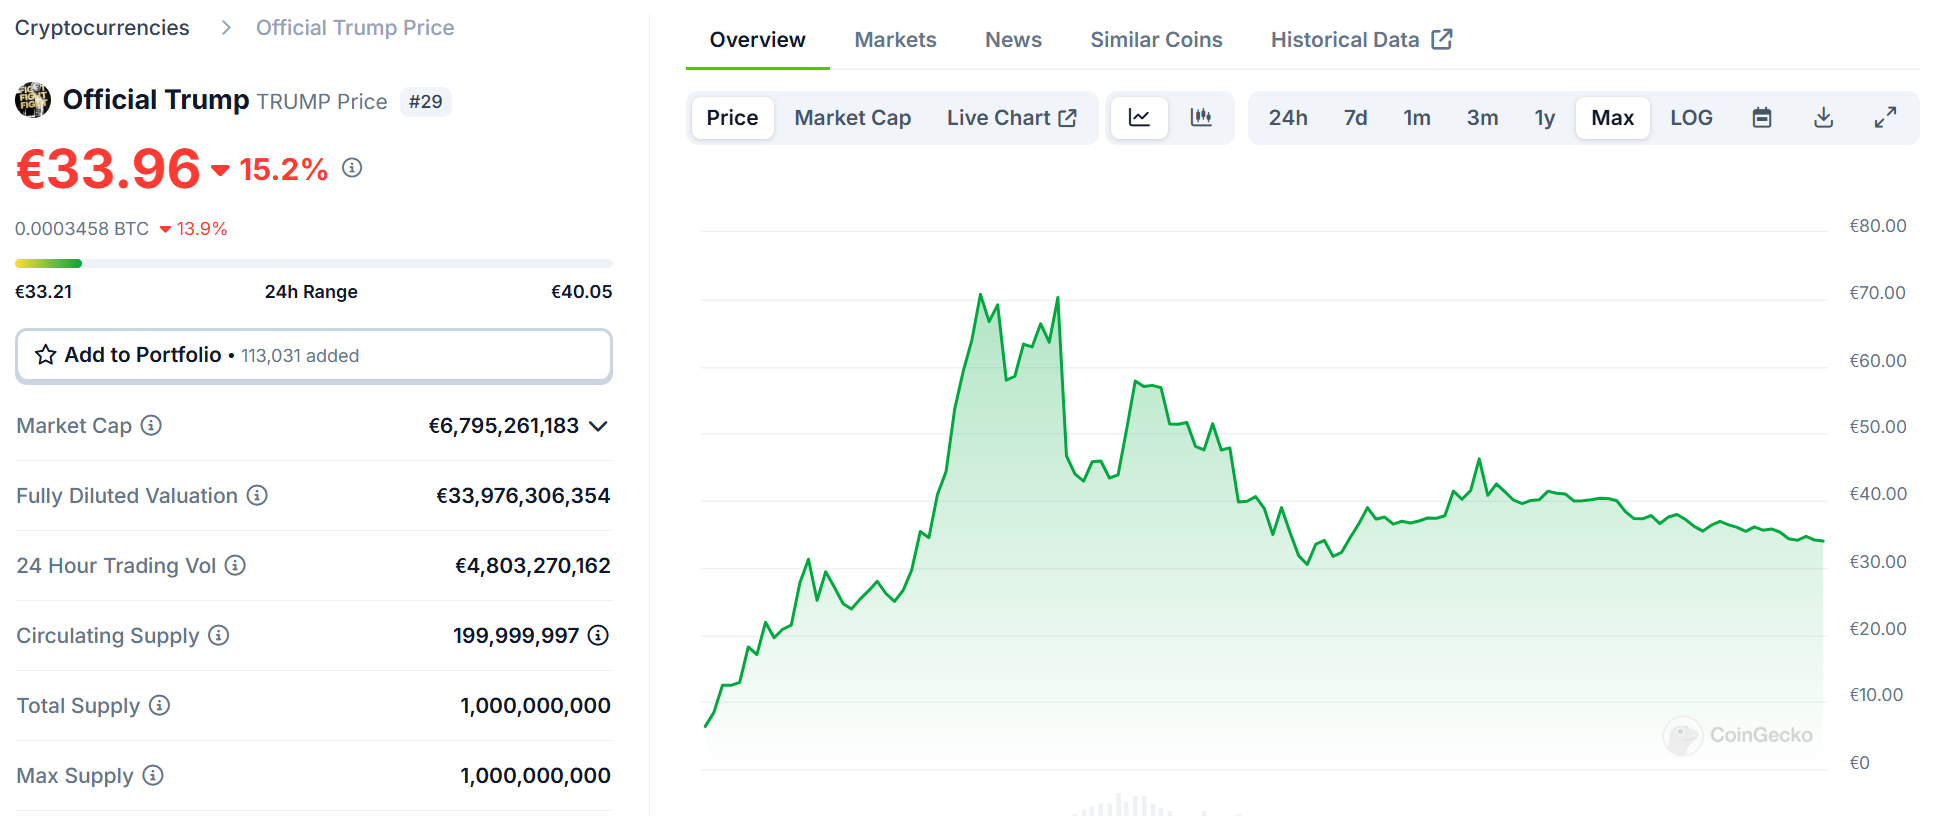1944x816 pixels.
Task: Open the Markets tab
Action: tap(895, 40)
